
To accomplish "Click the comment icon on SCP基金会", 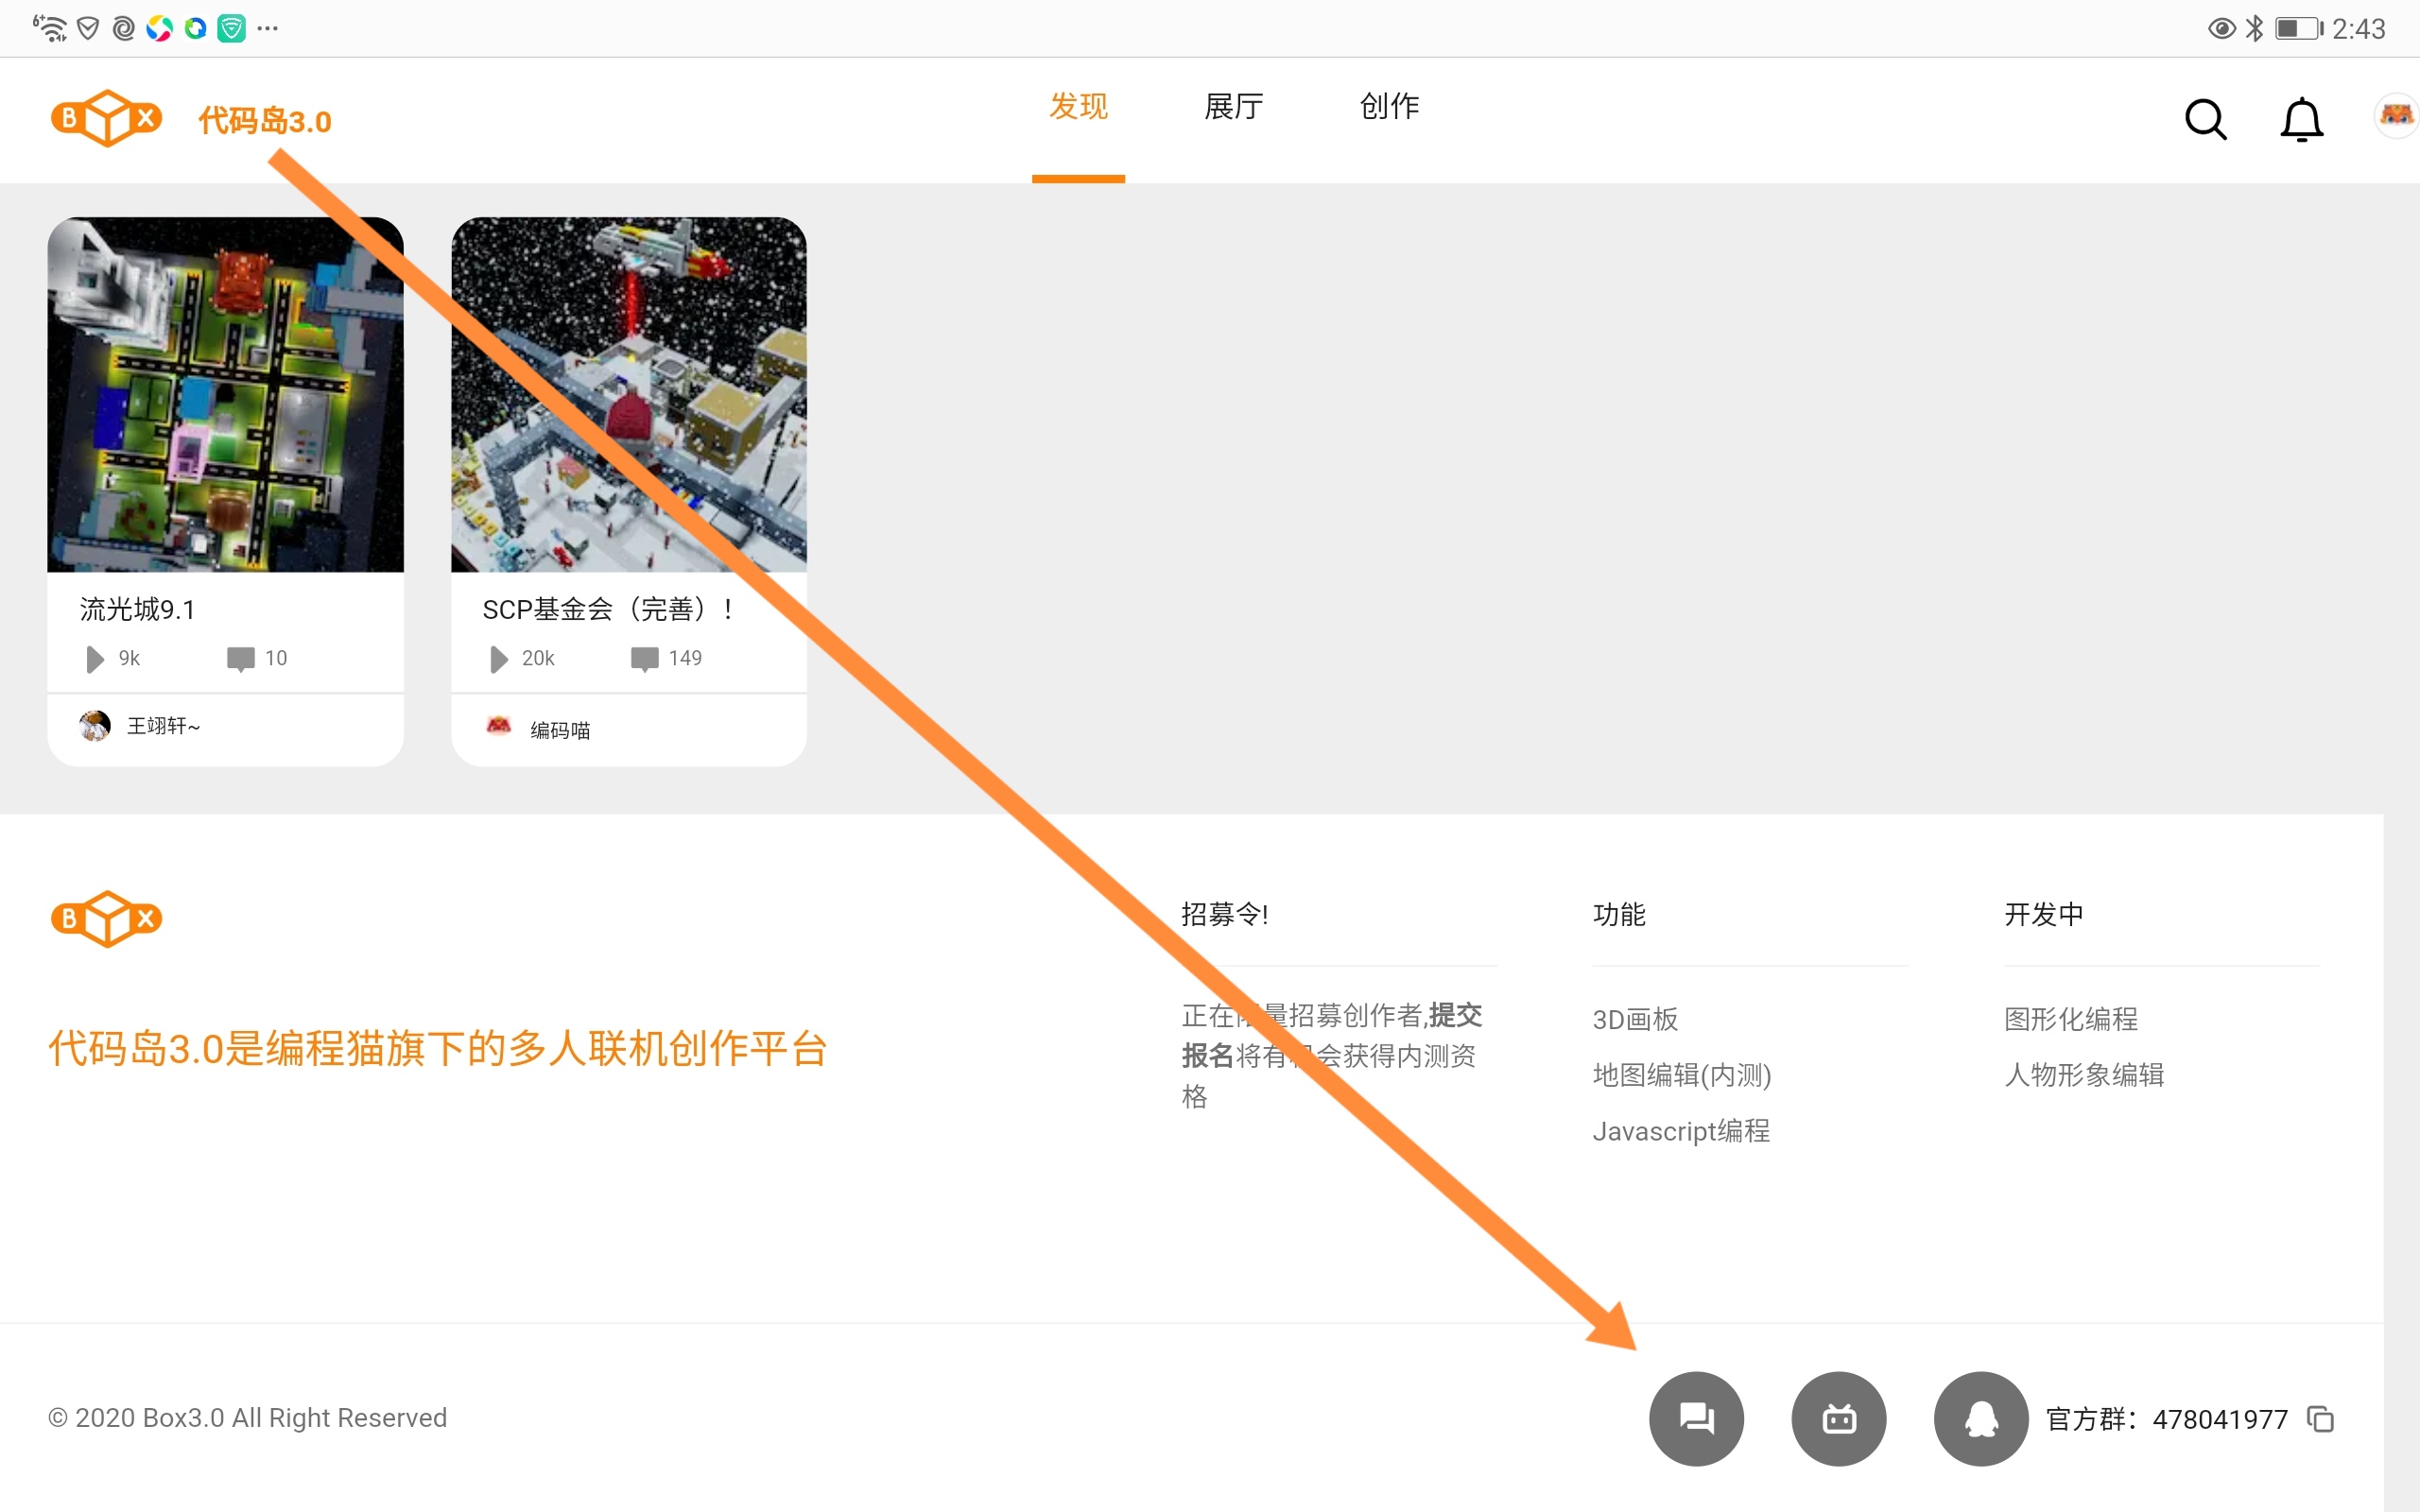I will tap(645, 659).
